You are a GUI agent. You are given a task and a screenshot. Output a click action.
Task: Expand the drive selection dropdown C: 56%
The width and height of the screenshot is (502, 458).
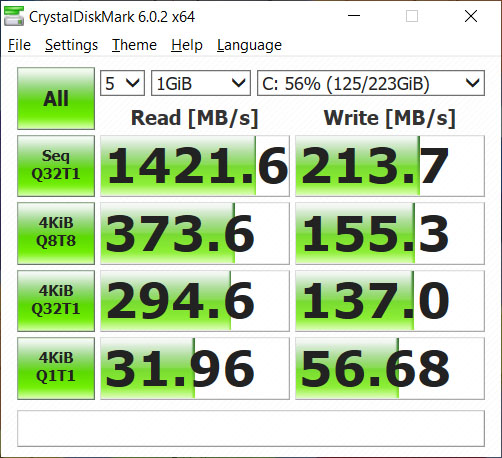click(x=371, y=83)
